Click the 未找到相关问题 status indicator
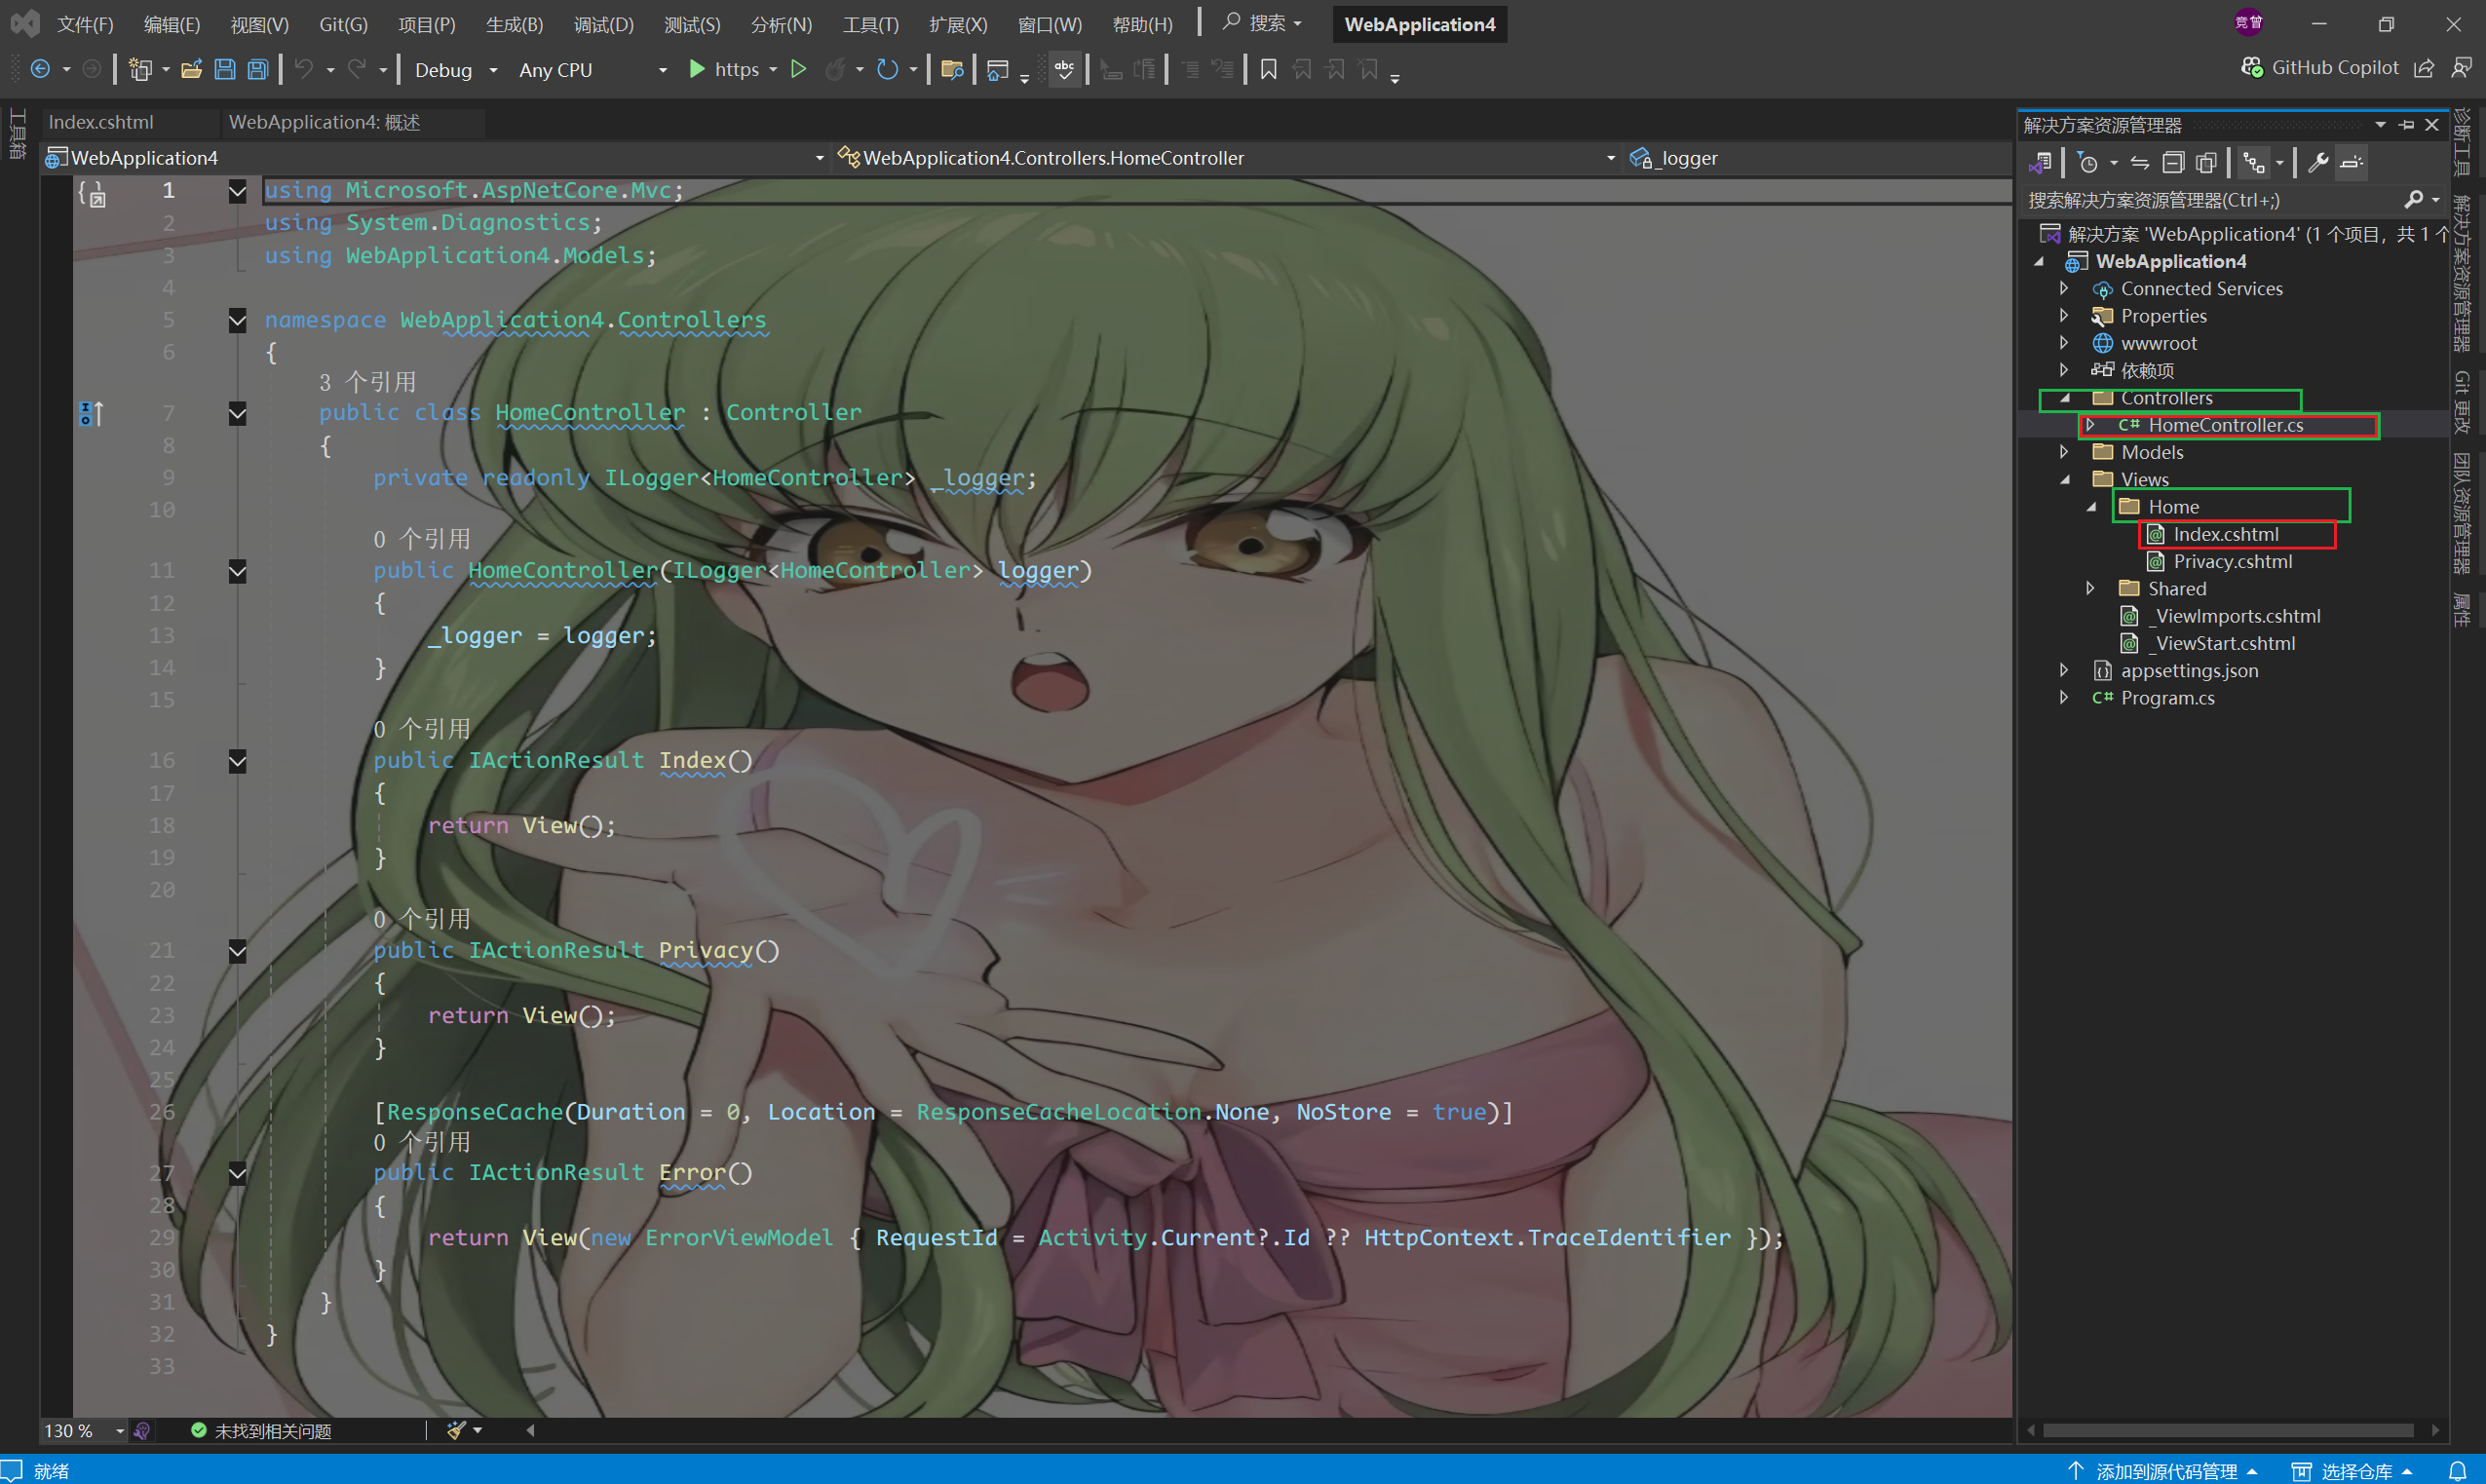This screenshot has height=1484, width=2486. pos(261,1431)
